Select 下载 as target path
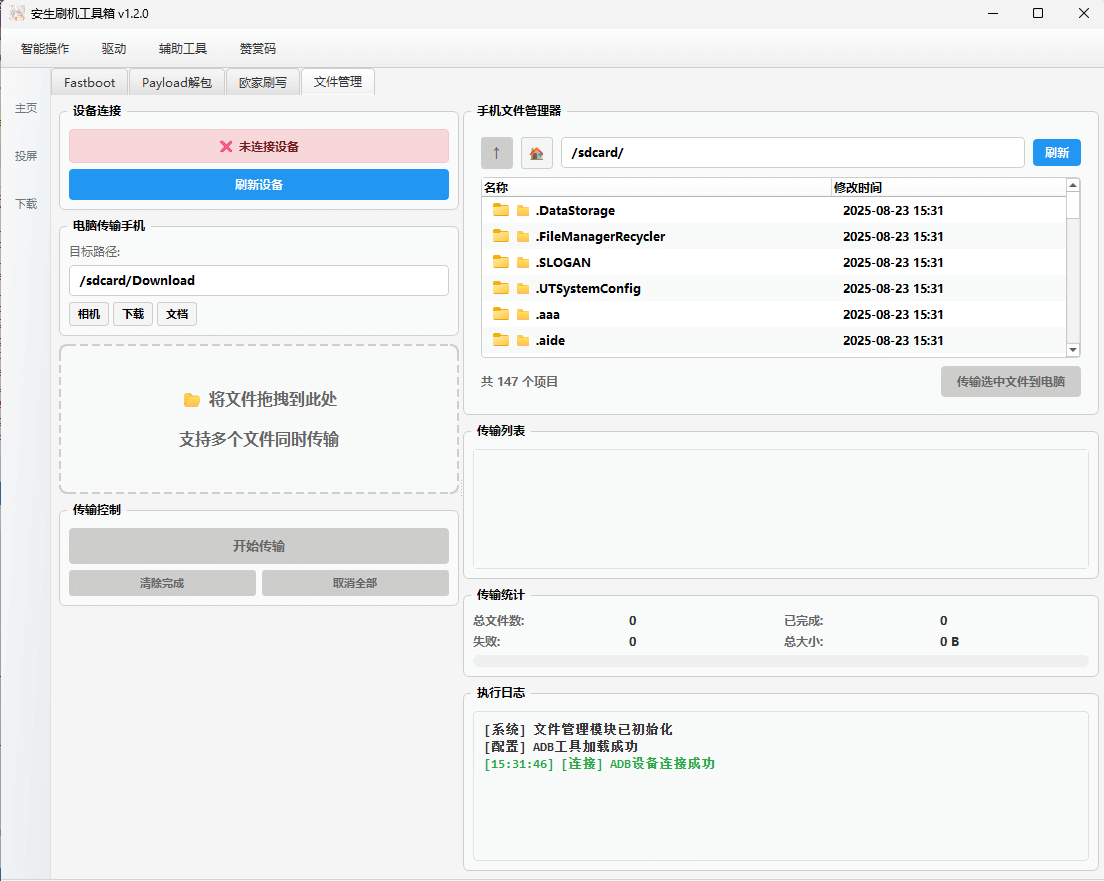Image resolution: width=1104 pixels, height=881 pixels. click(x=132, y=313)
